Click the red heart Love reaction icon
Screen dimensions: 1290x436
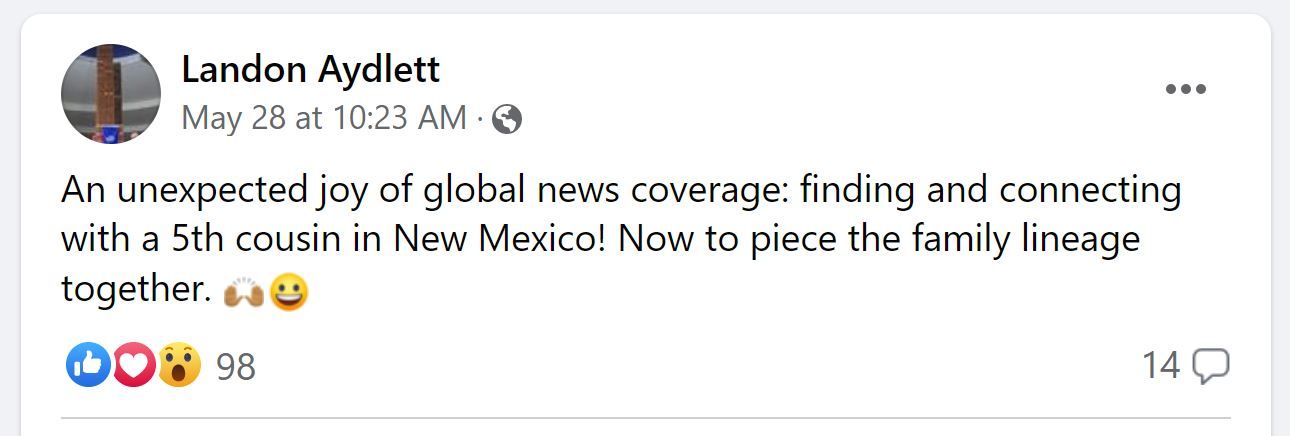[x=132, y=366]
